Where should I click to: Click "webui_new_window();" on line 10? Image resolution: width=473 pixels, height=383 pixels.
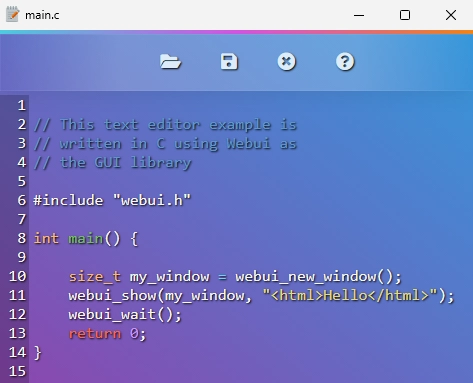pyautogui.click(x=319, y=277)
